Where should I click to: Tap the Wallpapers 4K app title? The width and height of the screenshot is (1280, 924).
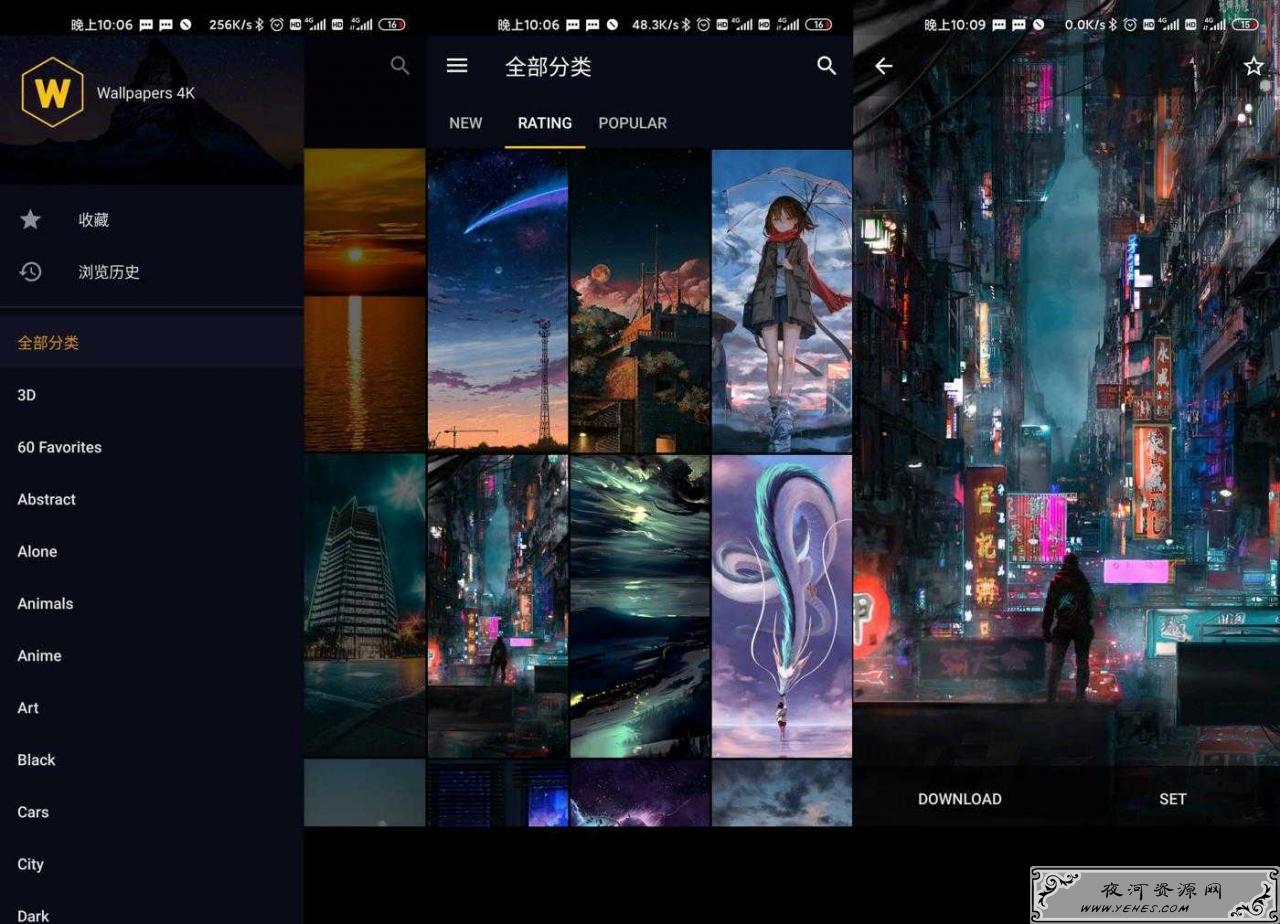point(146,93)
